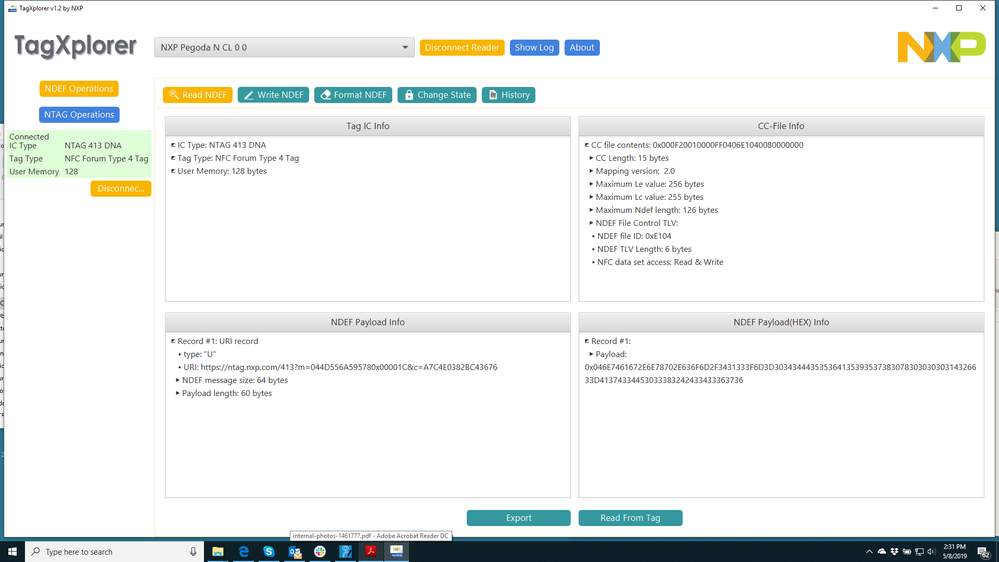
Task: Click the Read NDEF button with magnifier icon
Action: (198, 95)
